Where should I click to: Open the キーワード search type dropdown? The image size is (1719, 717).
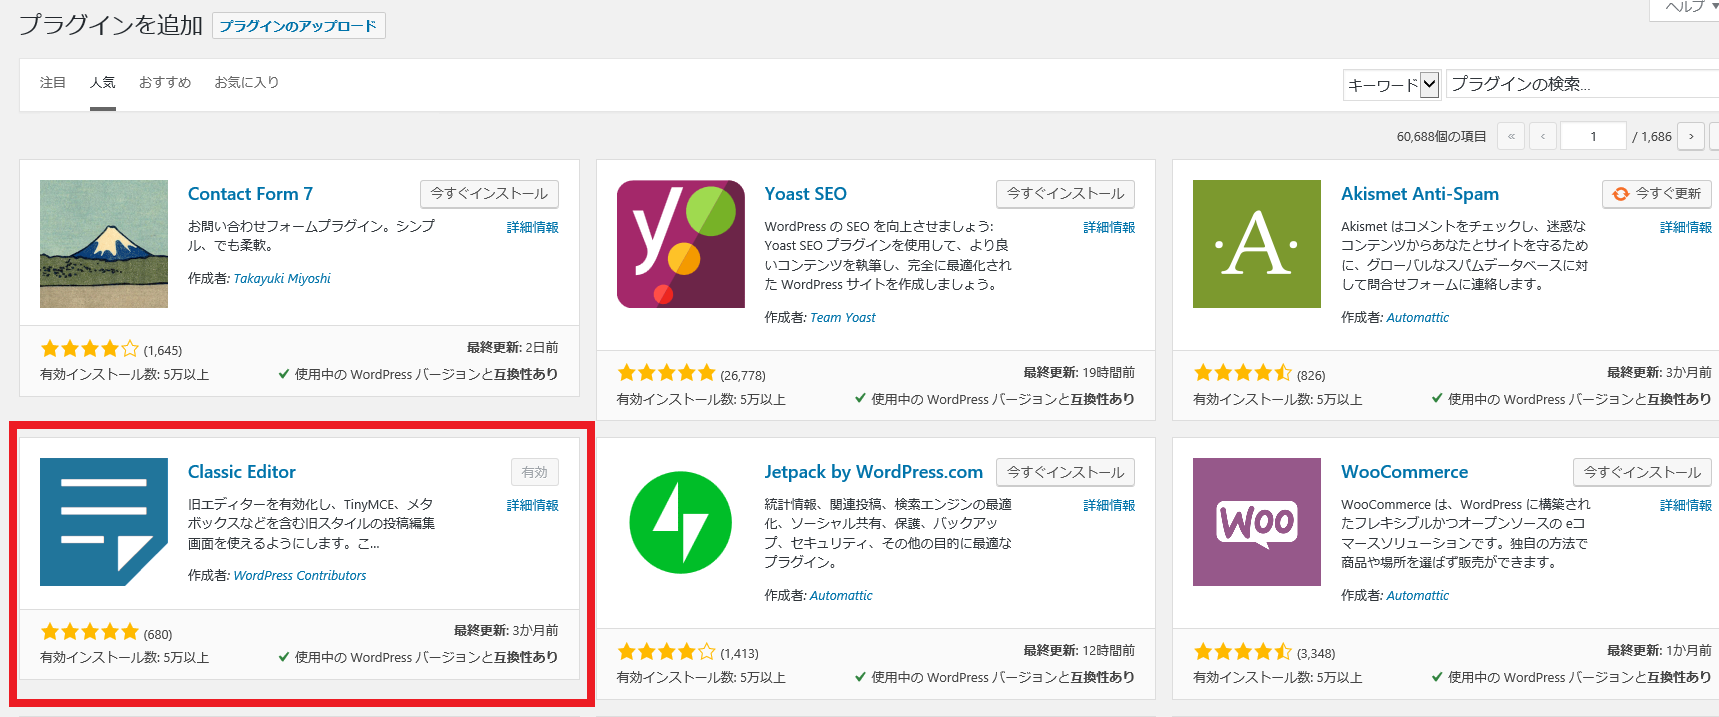coord(1391,85)
